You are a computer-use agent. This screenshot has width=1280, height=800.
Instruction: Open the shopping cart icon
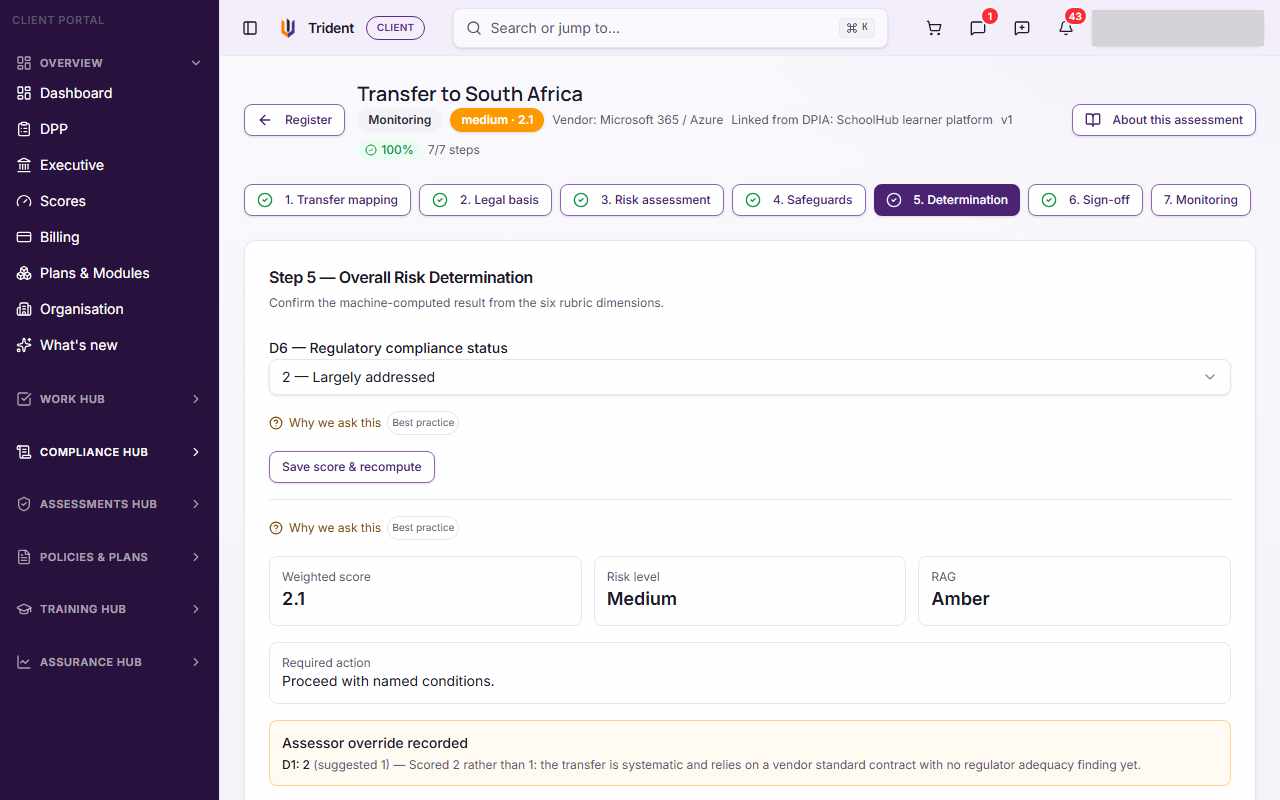coord(934,28)
